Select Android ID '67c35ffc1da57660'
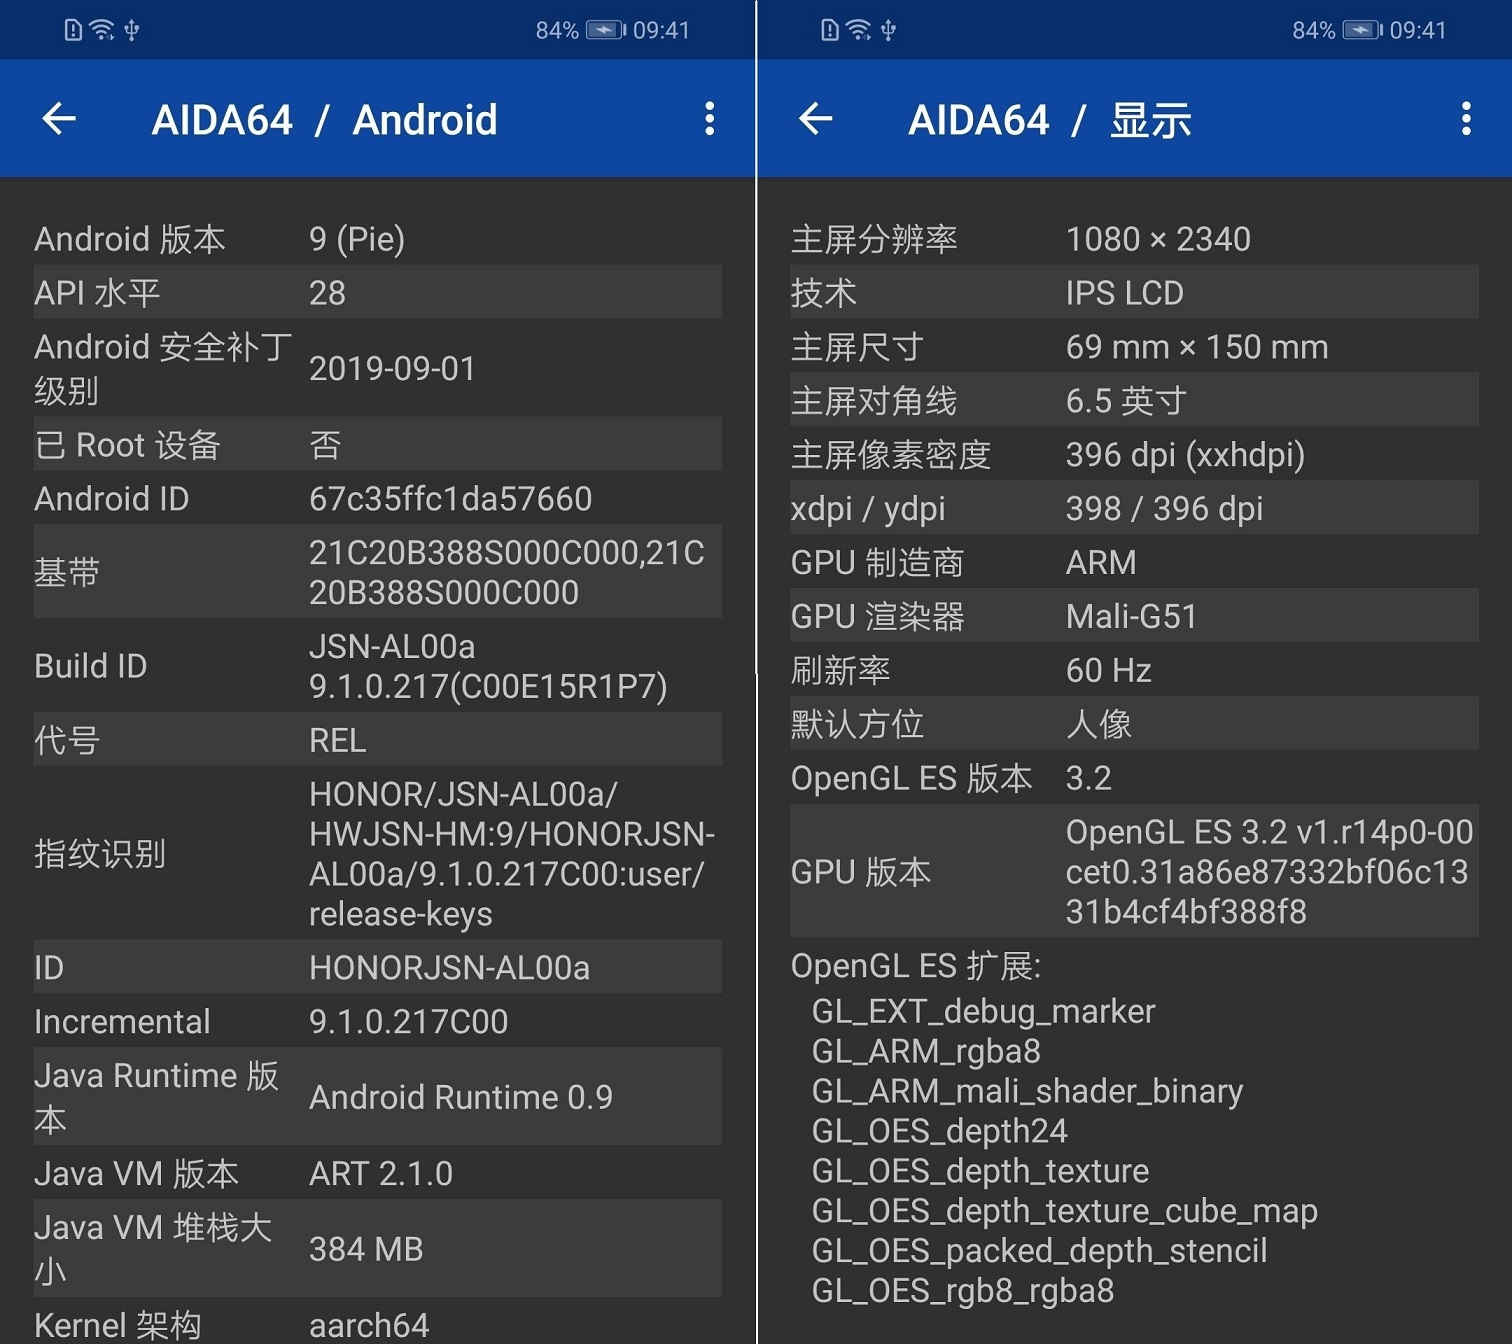The height and width of the screenshot is (1344, 1512). (450, 499)
